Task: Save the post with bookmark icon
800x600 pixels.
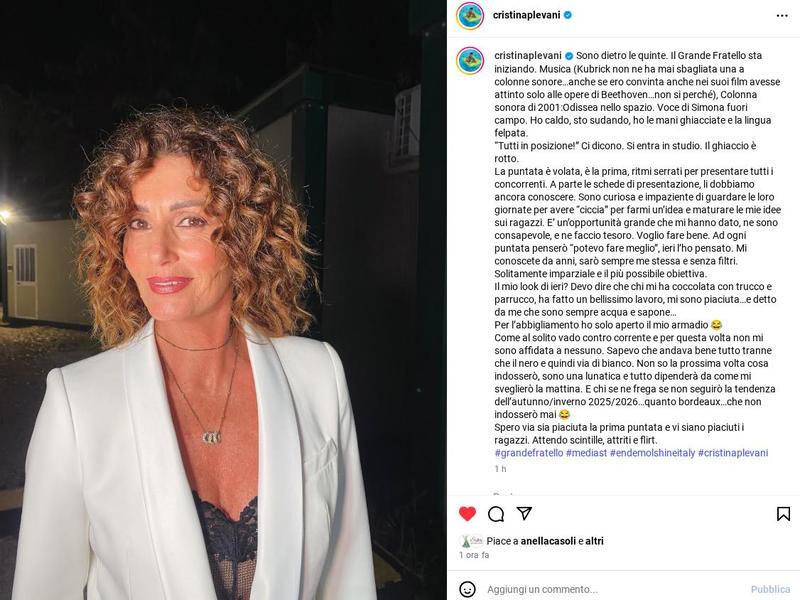Action: click(783, 514)
